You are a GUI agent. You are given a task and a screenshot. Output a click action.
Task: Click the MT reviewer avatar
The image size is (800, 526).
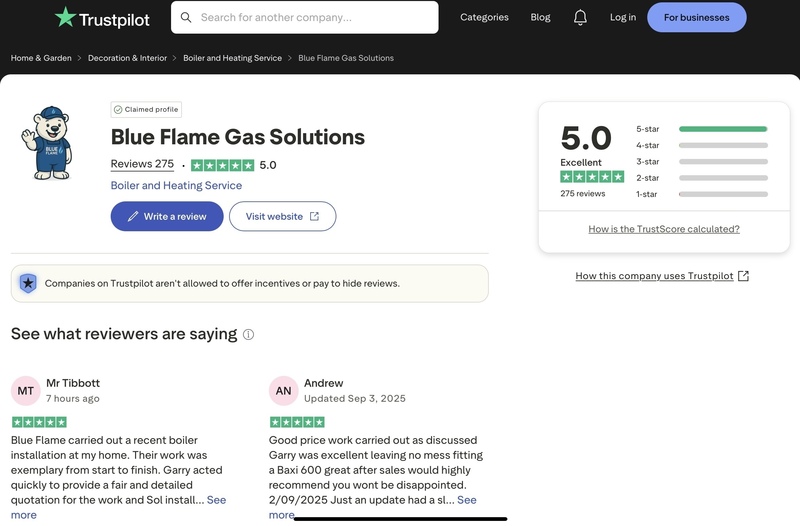(x=26, y=391)
